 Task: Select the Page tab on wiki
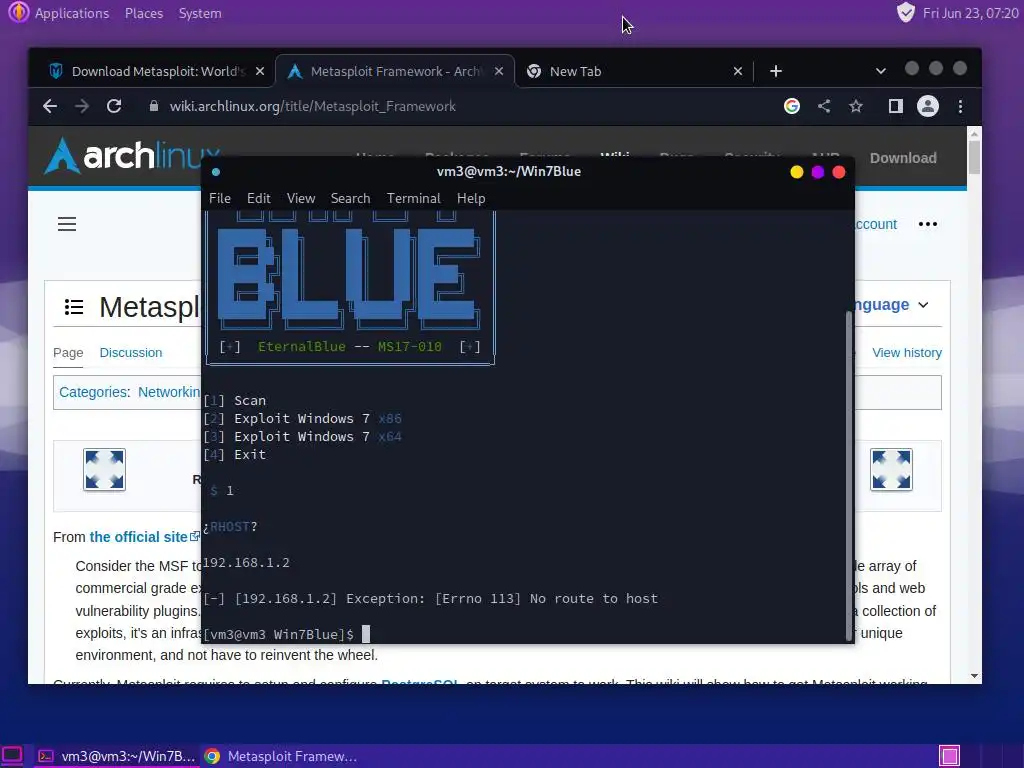point(68,353)
